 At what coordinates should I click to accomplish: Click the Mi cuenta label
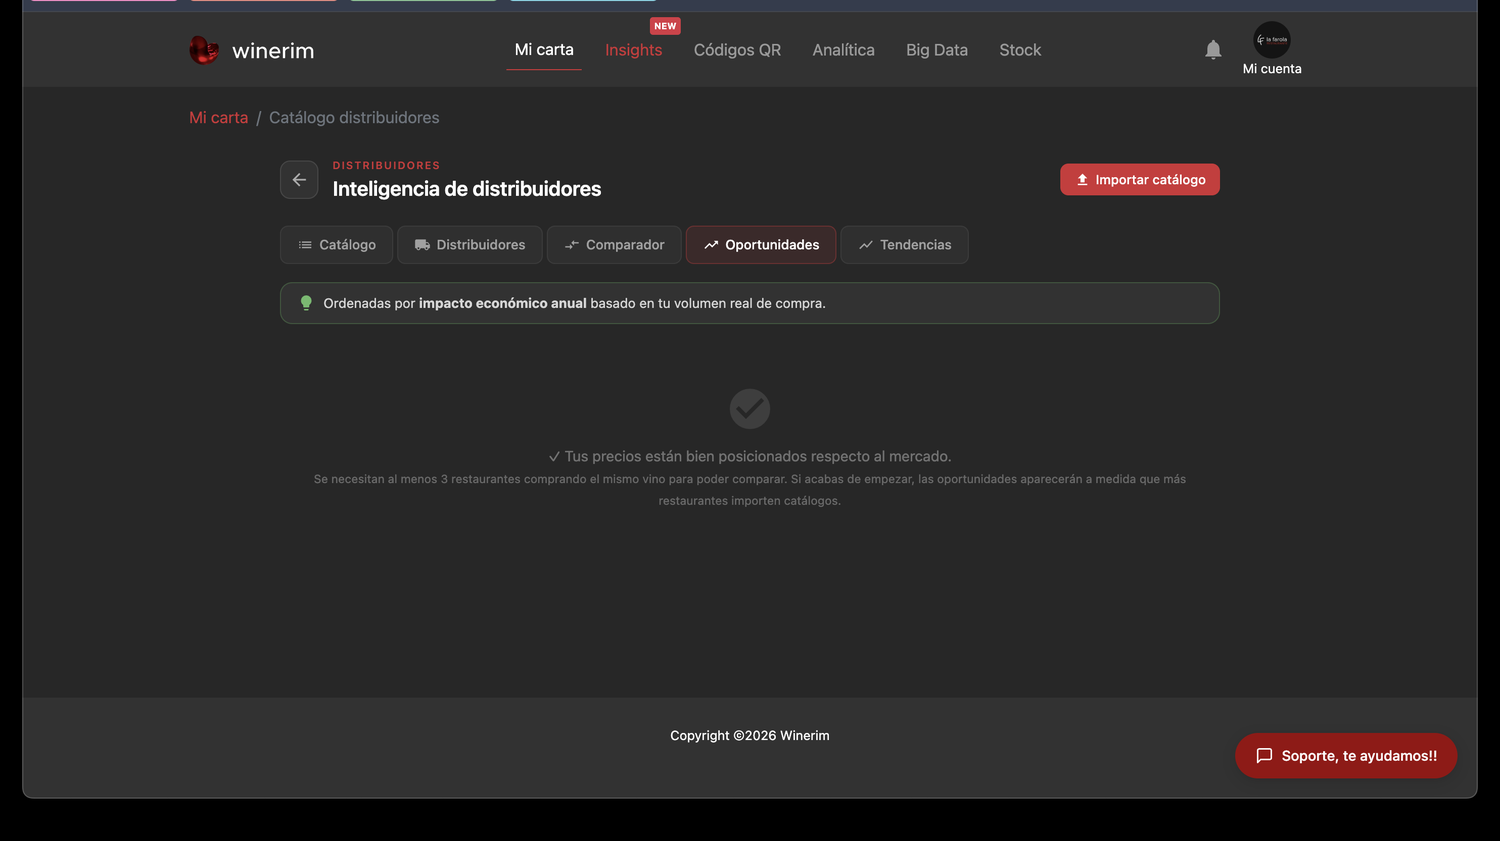coord(1272,69)
